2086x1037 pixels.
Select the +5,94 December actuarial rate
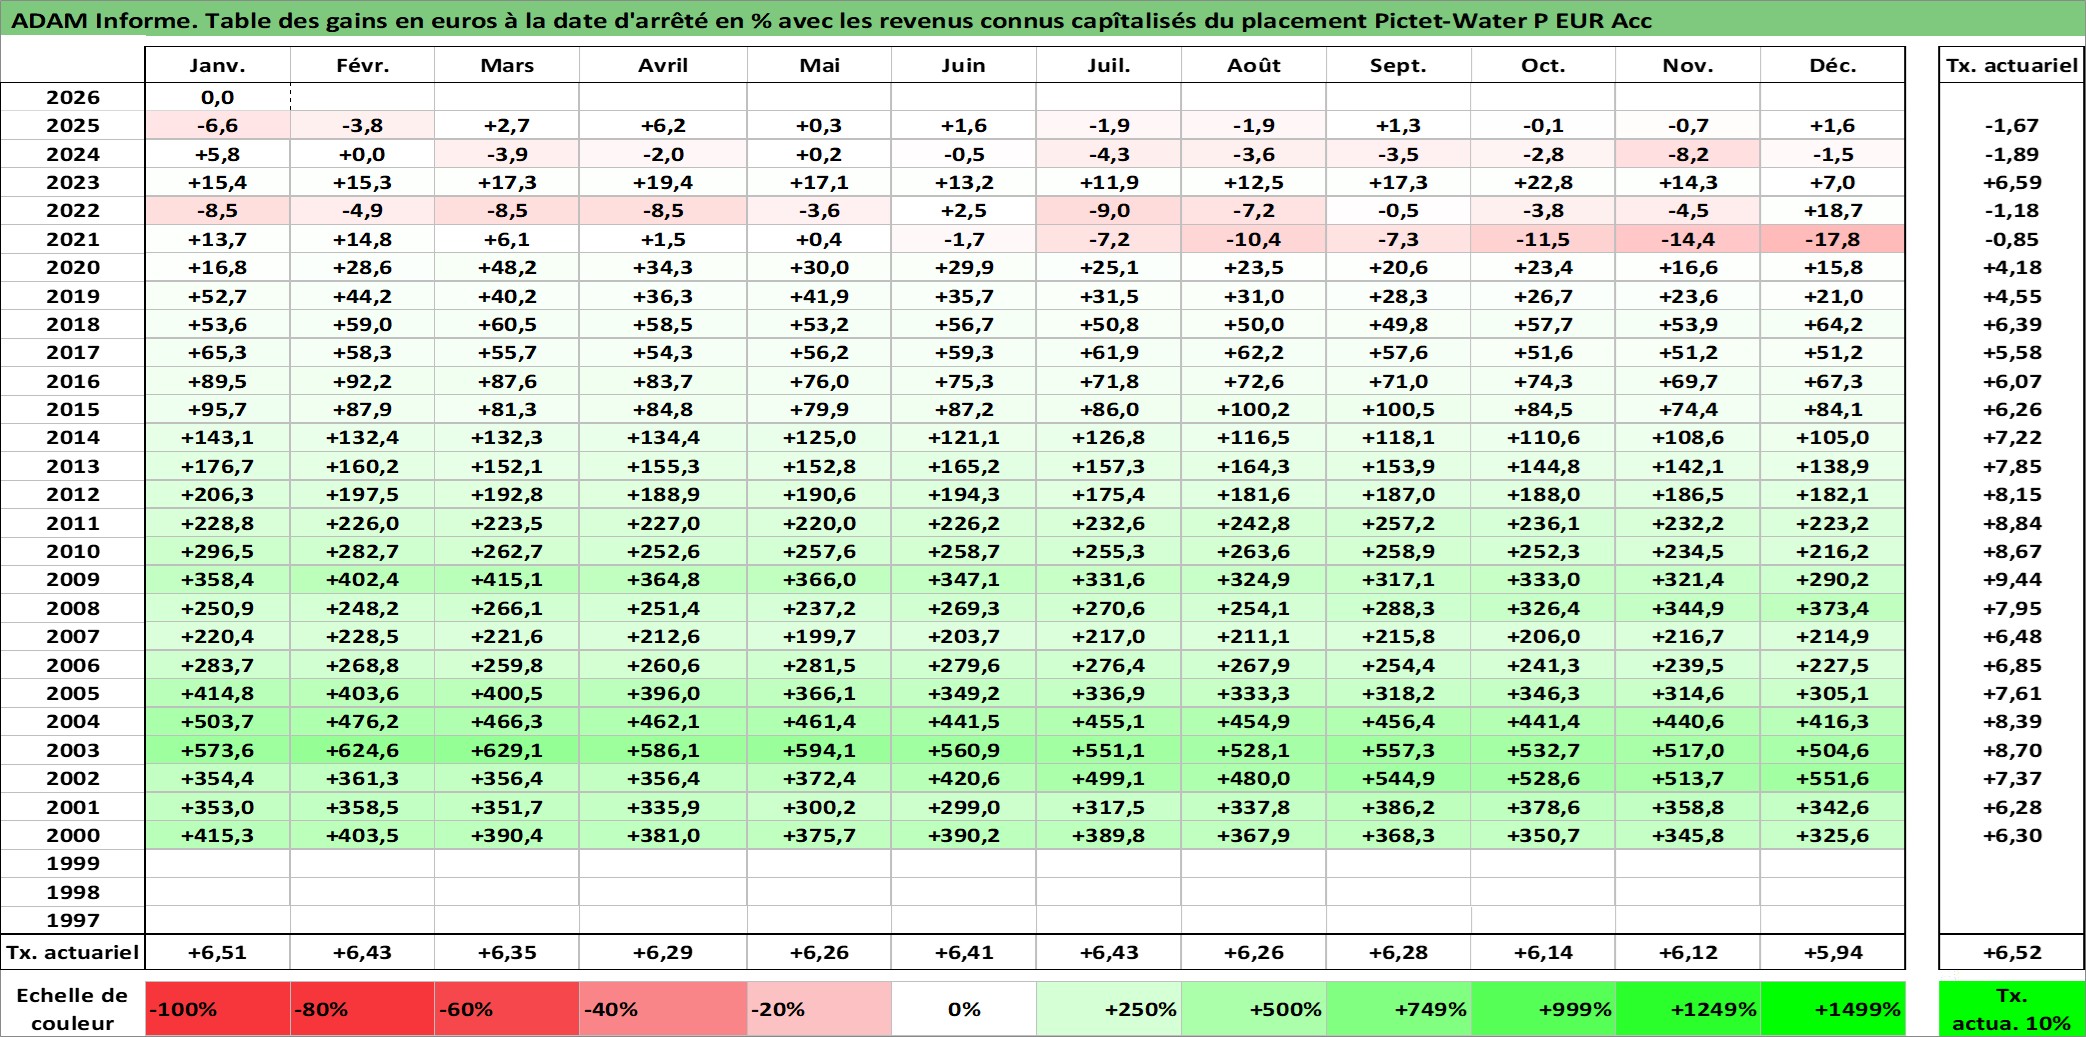1833,953
